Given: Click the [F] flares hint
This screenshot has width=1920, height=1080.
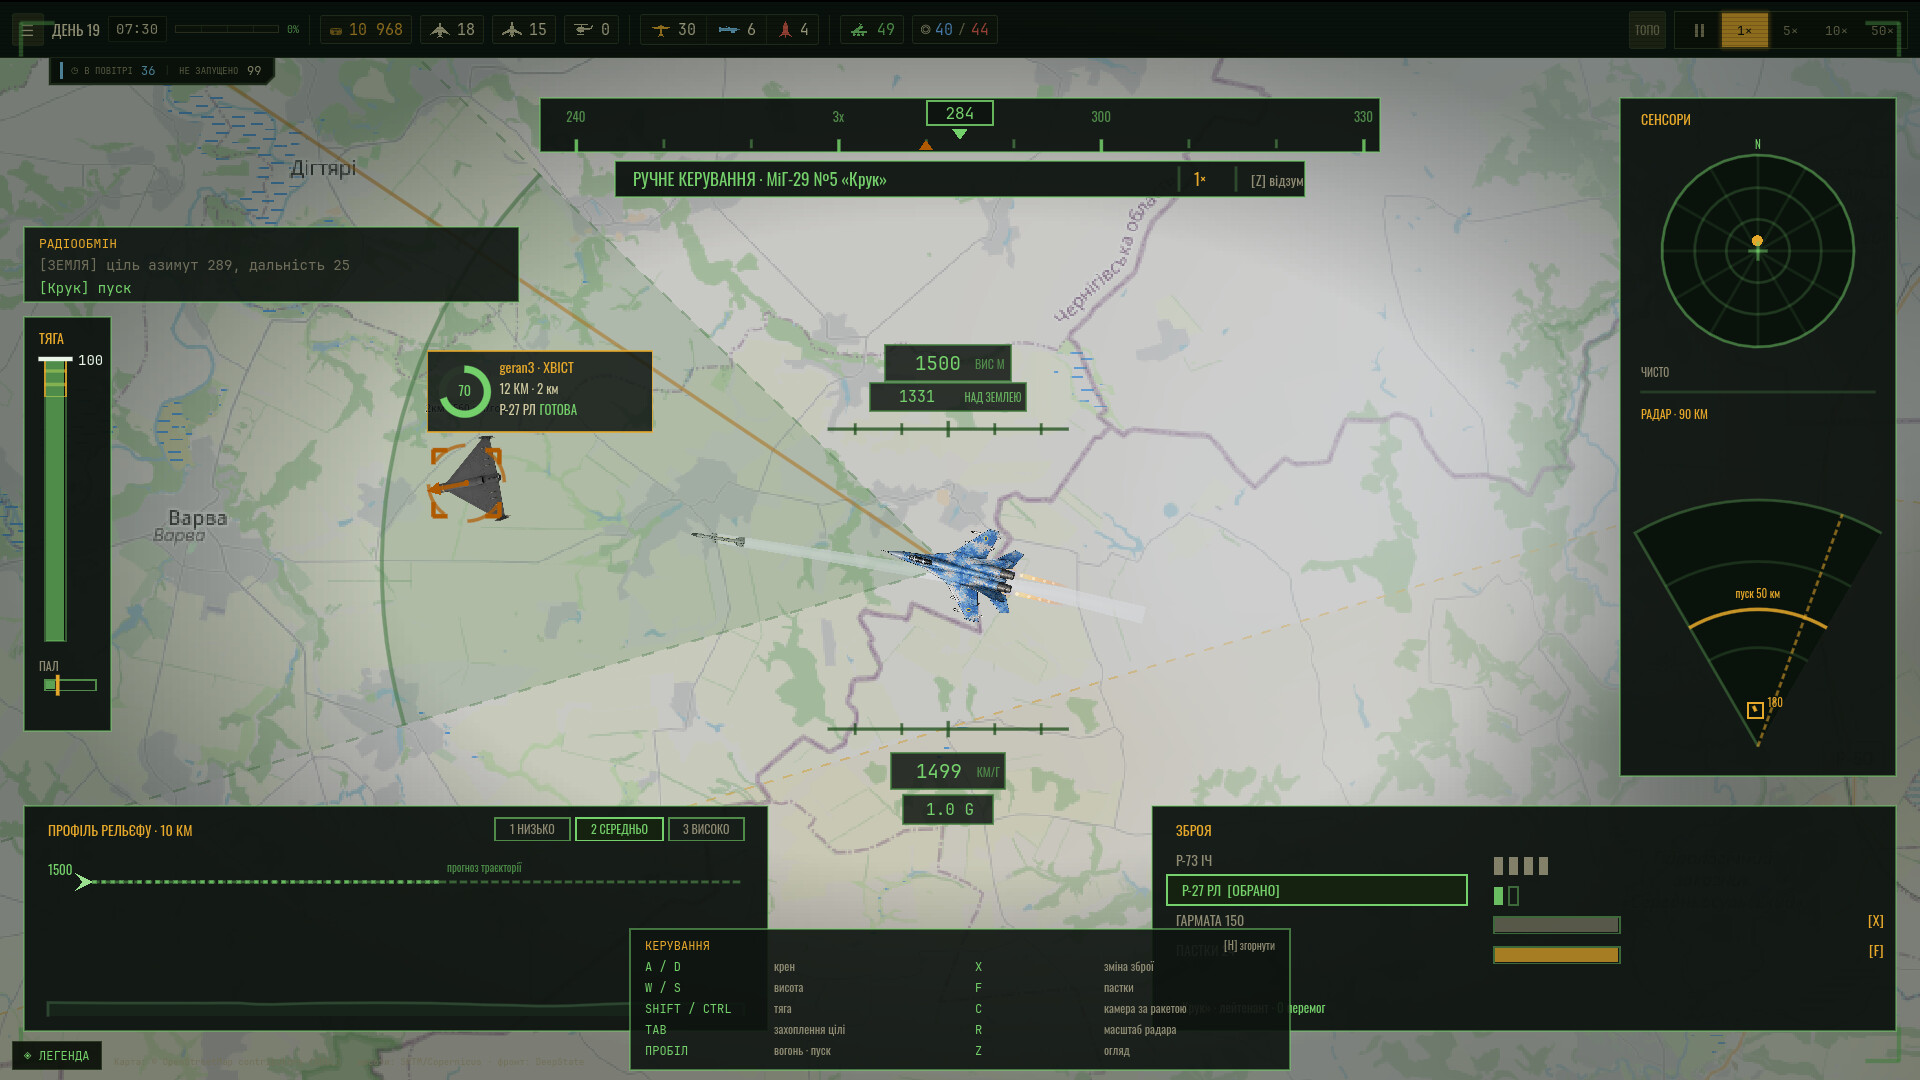Looking at the screenshot, I should pos(1876,951).
